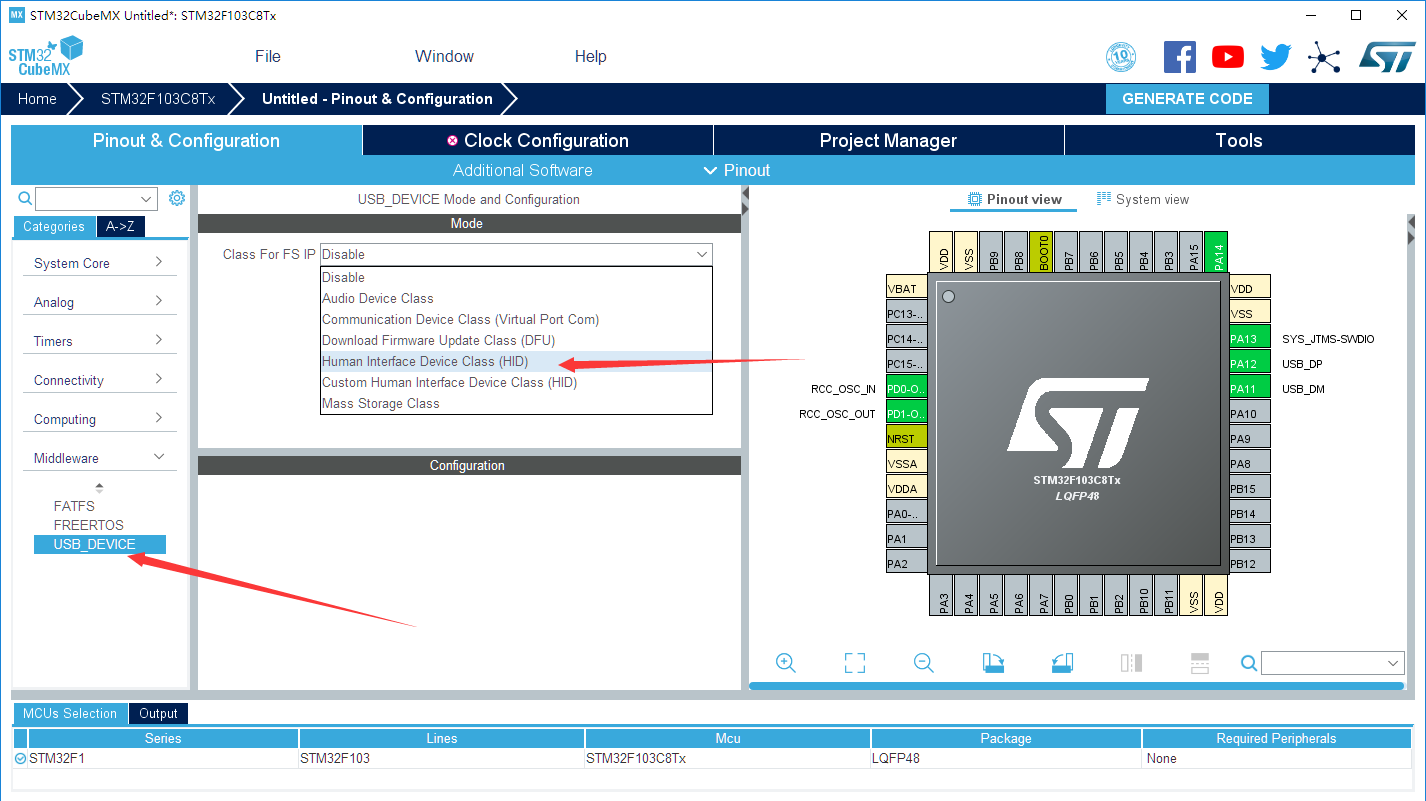Switch to Output tab

(158, 713)
